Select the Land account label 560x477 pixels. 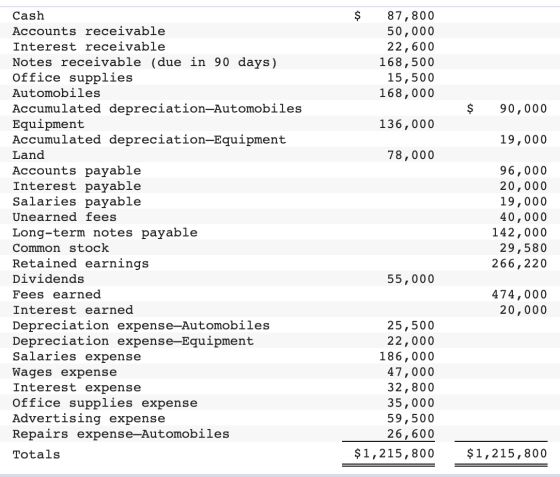click(28, 155)
